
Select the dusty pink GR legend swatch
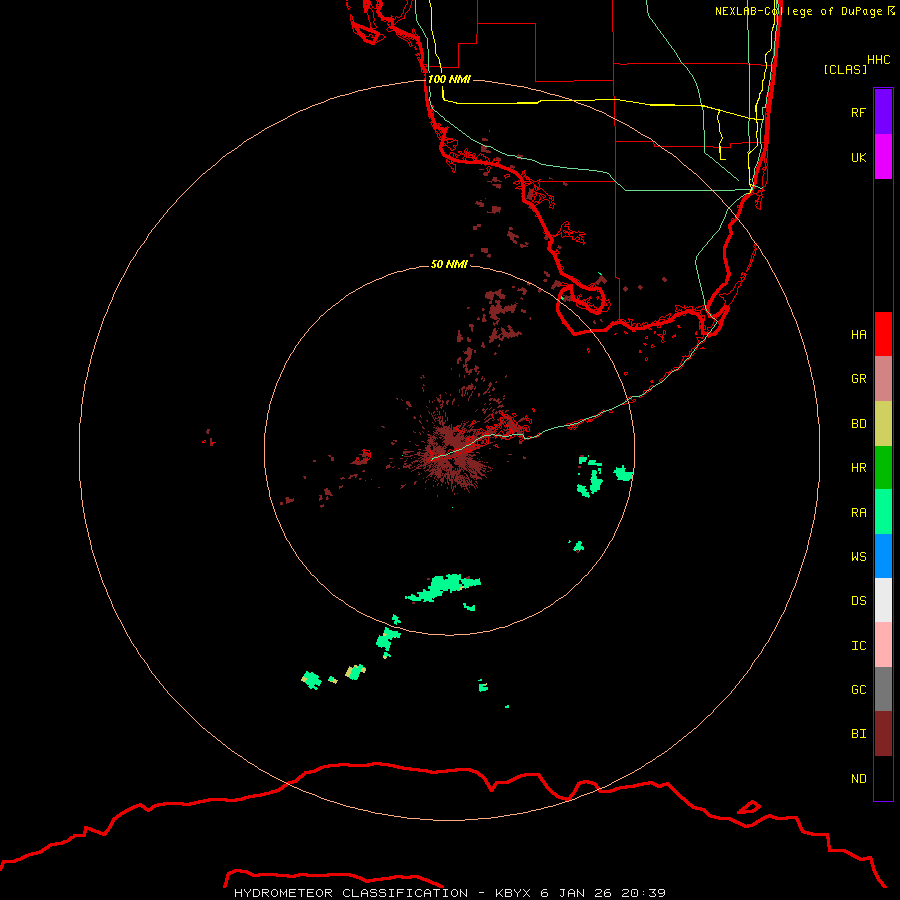click(883, 379)
